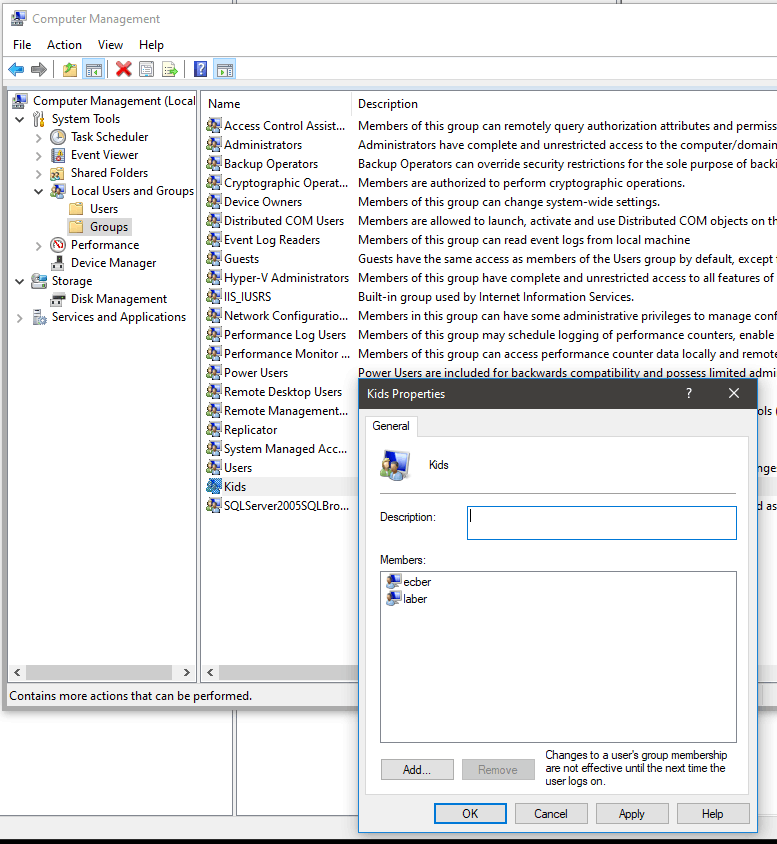Click the Apply button
The width and height of the screenshot is (777, 844).
coord(632,813)
